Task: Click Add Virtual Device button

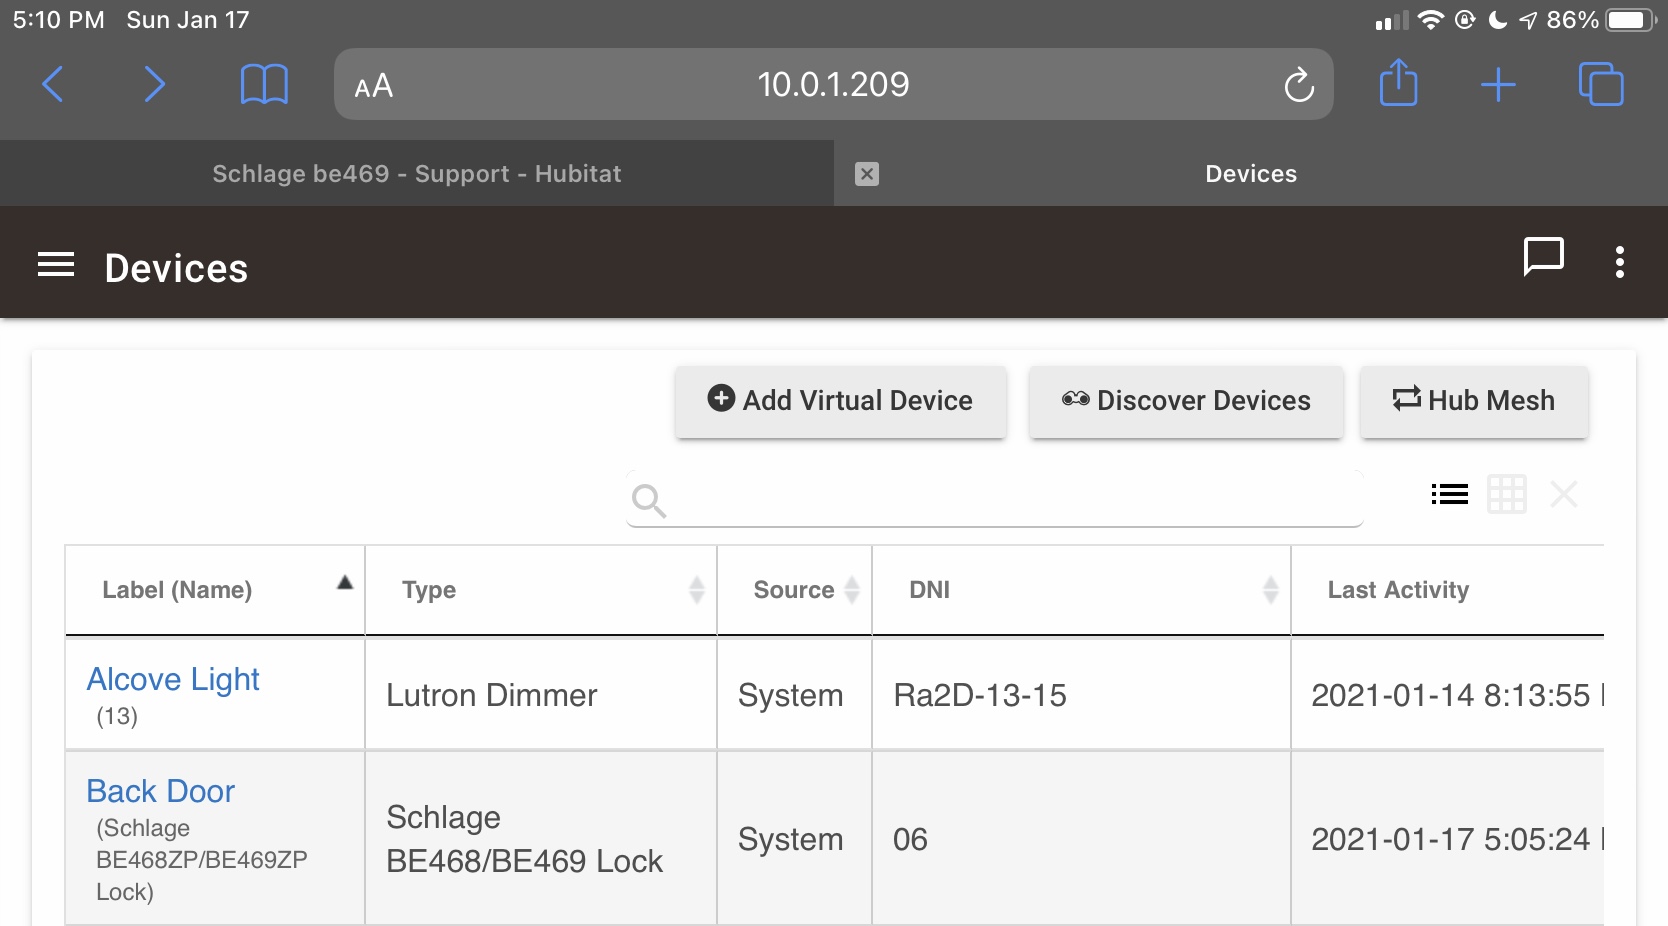Action: [840, 401]
